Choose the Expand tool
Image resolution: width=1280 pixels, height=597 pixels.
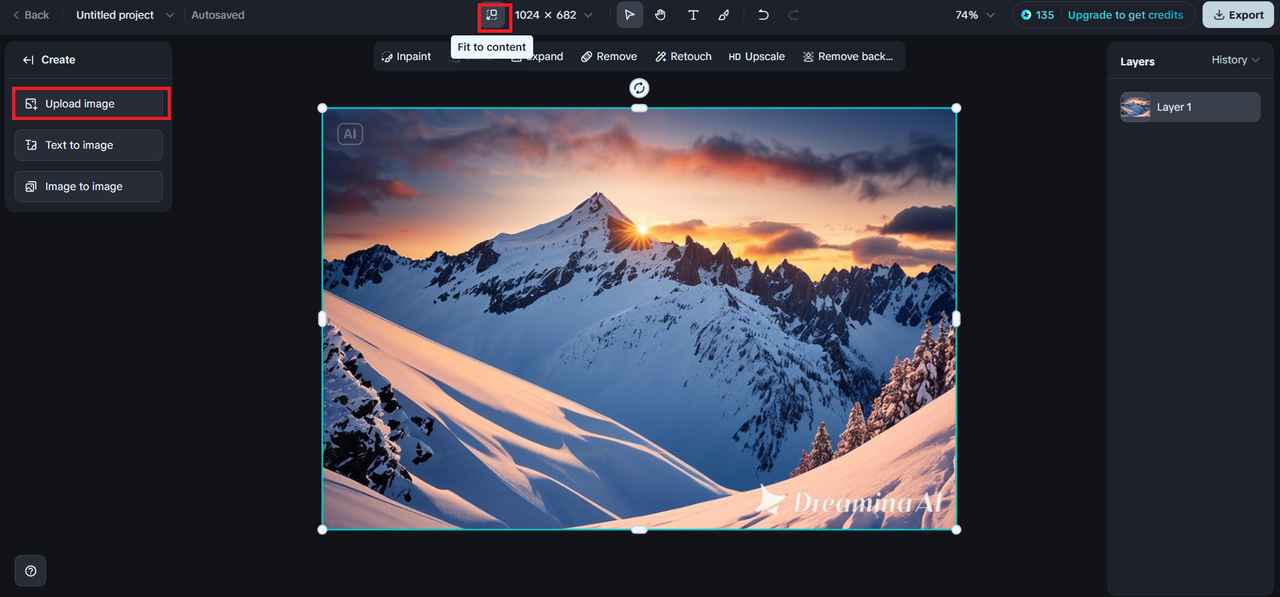point(537,57)
